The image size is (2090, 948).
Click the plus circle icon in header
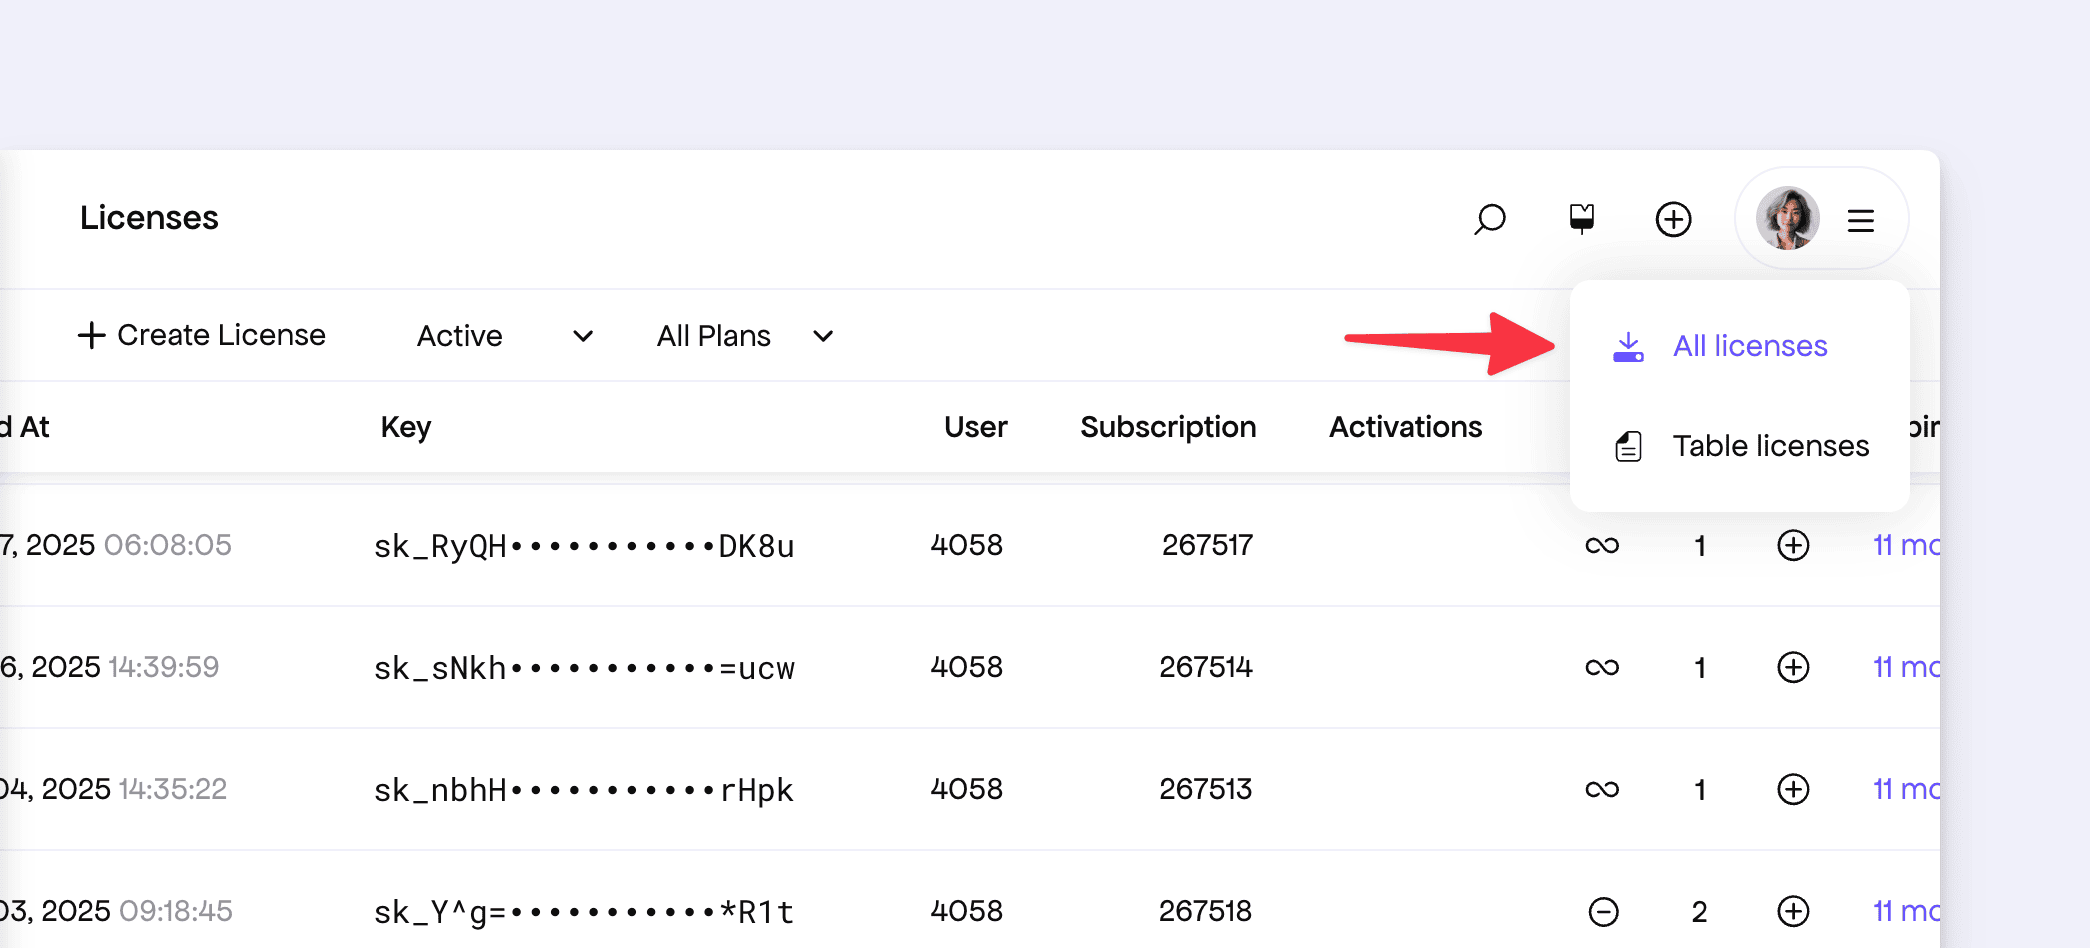point(1673,219)
